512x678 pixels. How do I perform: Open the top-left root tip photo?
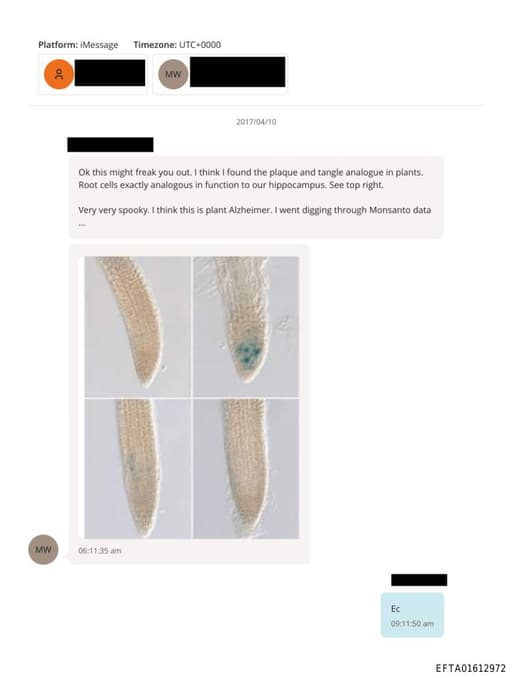138,326
